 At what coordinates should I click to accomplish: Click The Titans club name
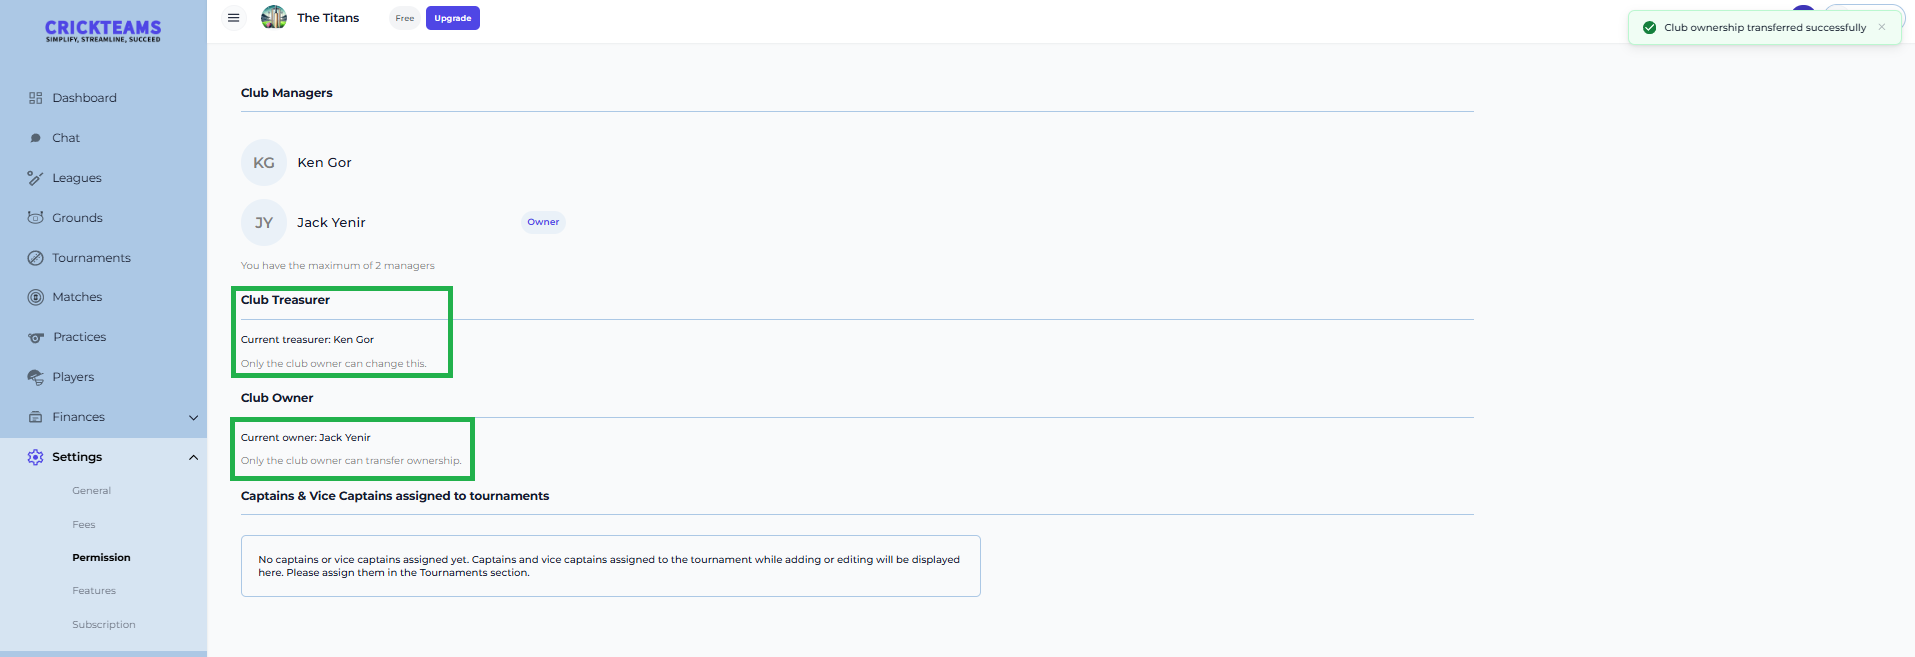tap(328, 18)
